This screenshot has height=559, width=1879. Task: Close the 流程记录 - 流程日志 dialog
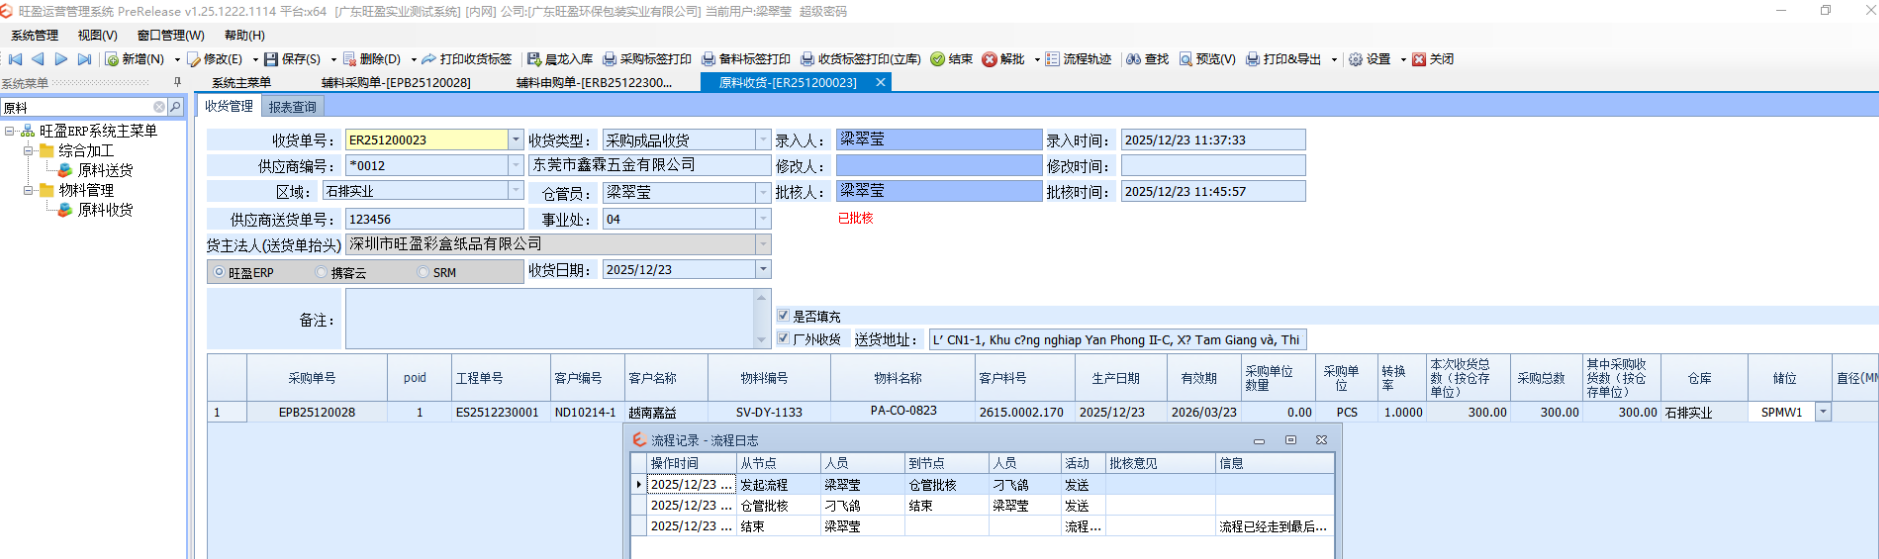click(x=1321, y=440)
